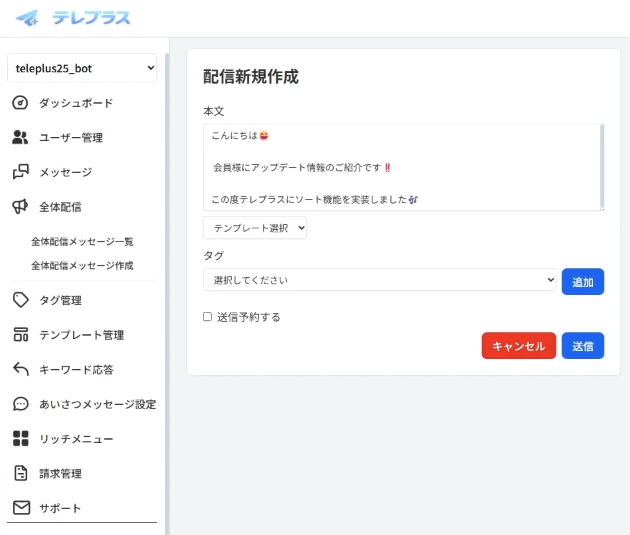Click the 追加 tag button

583,282
